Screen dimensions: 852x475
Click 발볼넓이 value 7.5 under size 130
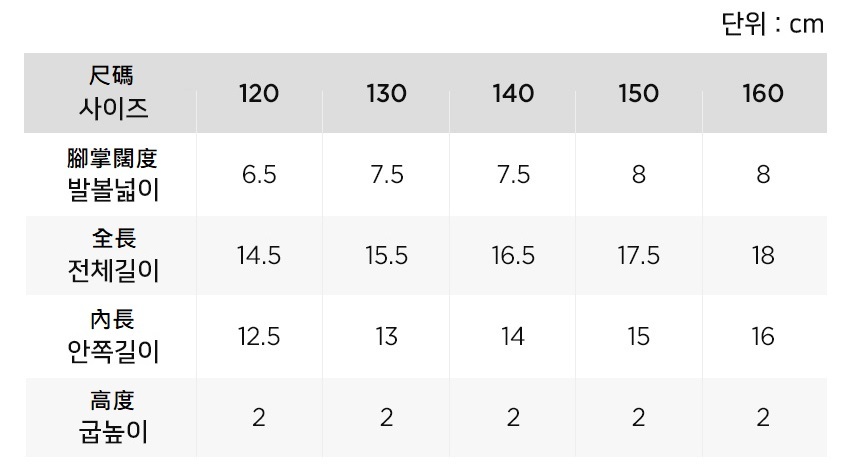[386, 174]
